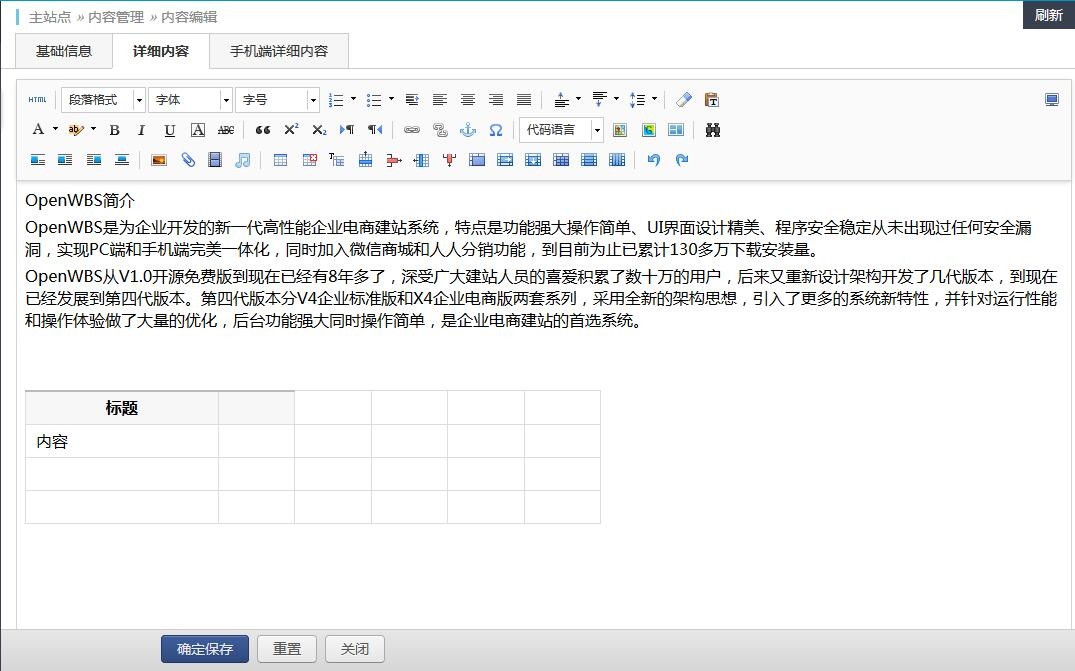Viewport: 1075px width, 671px height.
Task: Click the table cell containing 内容
Action: pyautogui.click(x=122, y=441)
